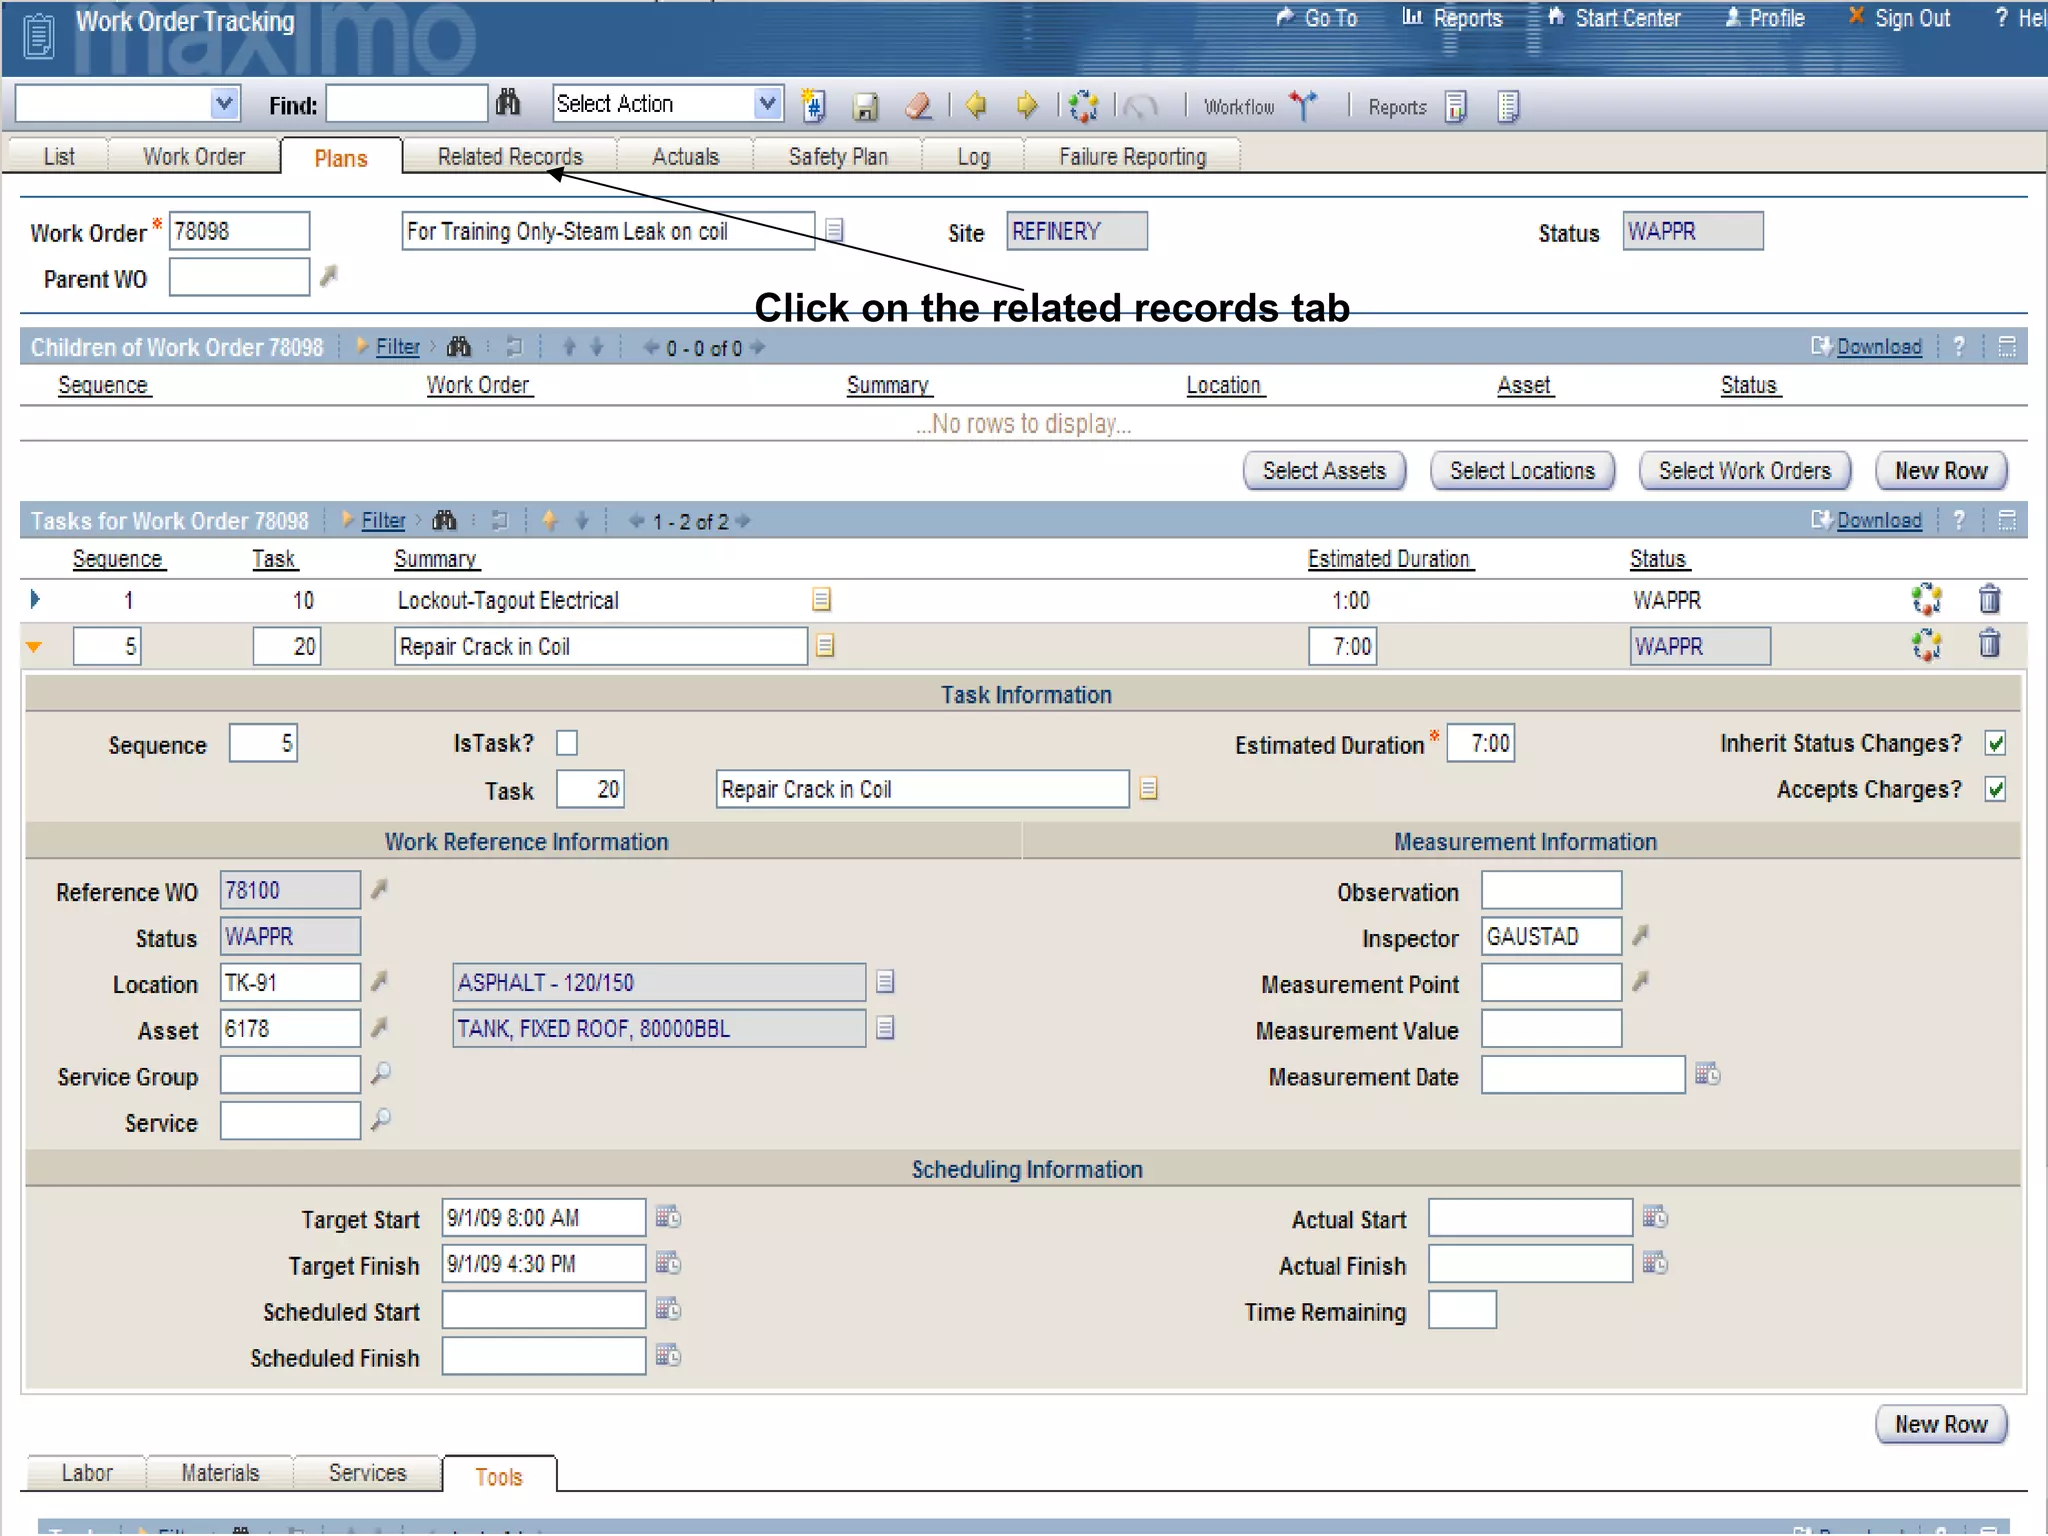Select the Materials sub-tab
This screenshot has width=2048, height=1536.
tap(220, 1473)
